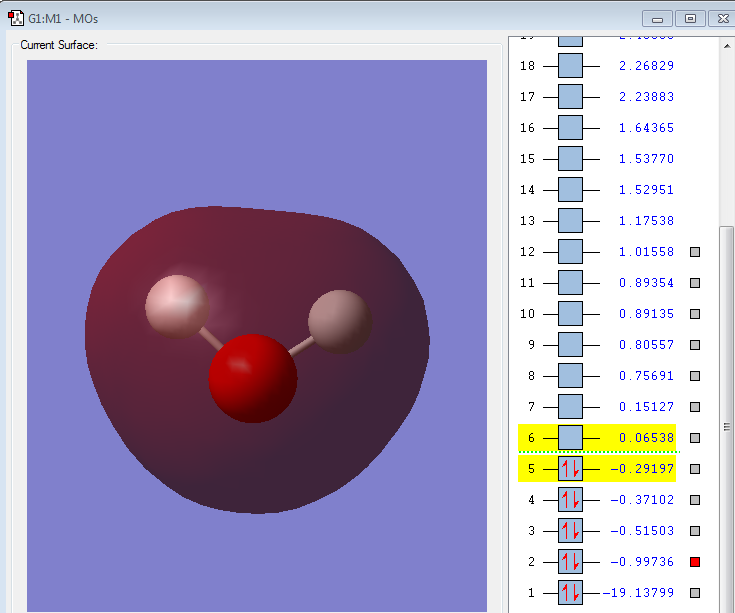Toggle surface marker beside orbital 6
735x613 pixels.
click(695, 438)
